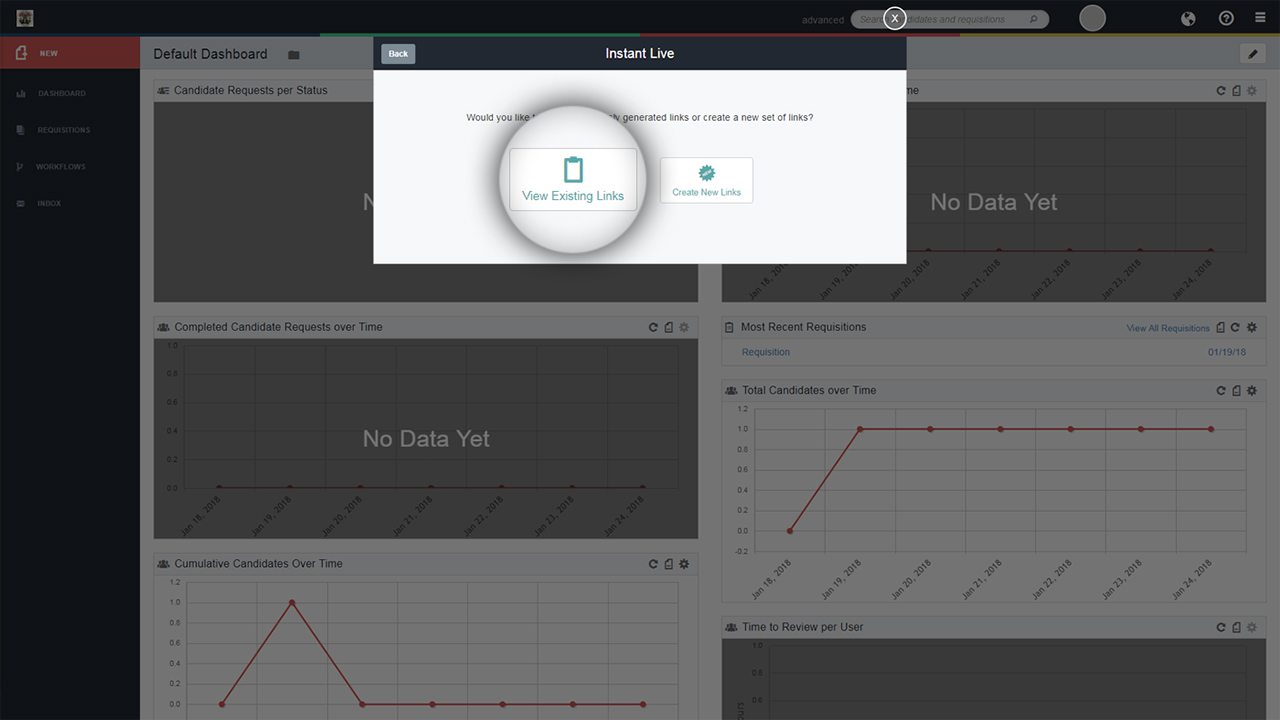Click the advanced search link
Screen dimensions: 1280x720
pos(823,20)
